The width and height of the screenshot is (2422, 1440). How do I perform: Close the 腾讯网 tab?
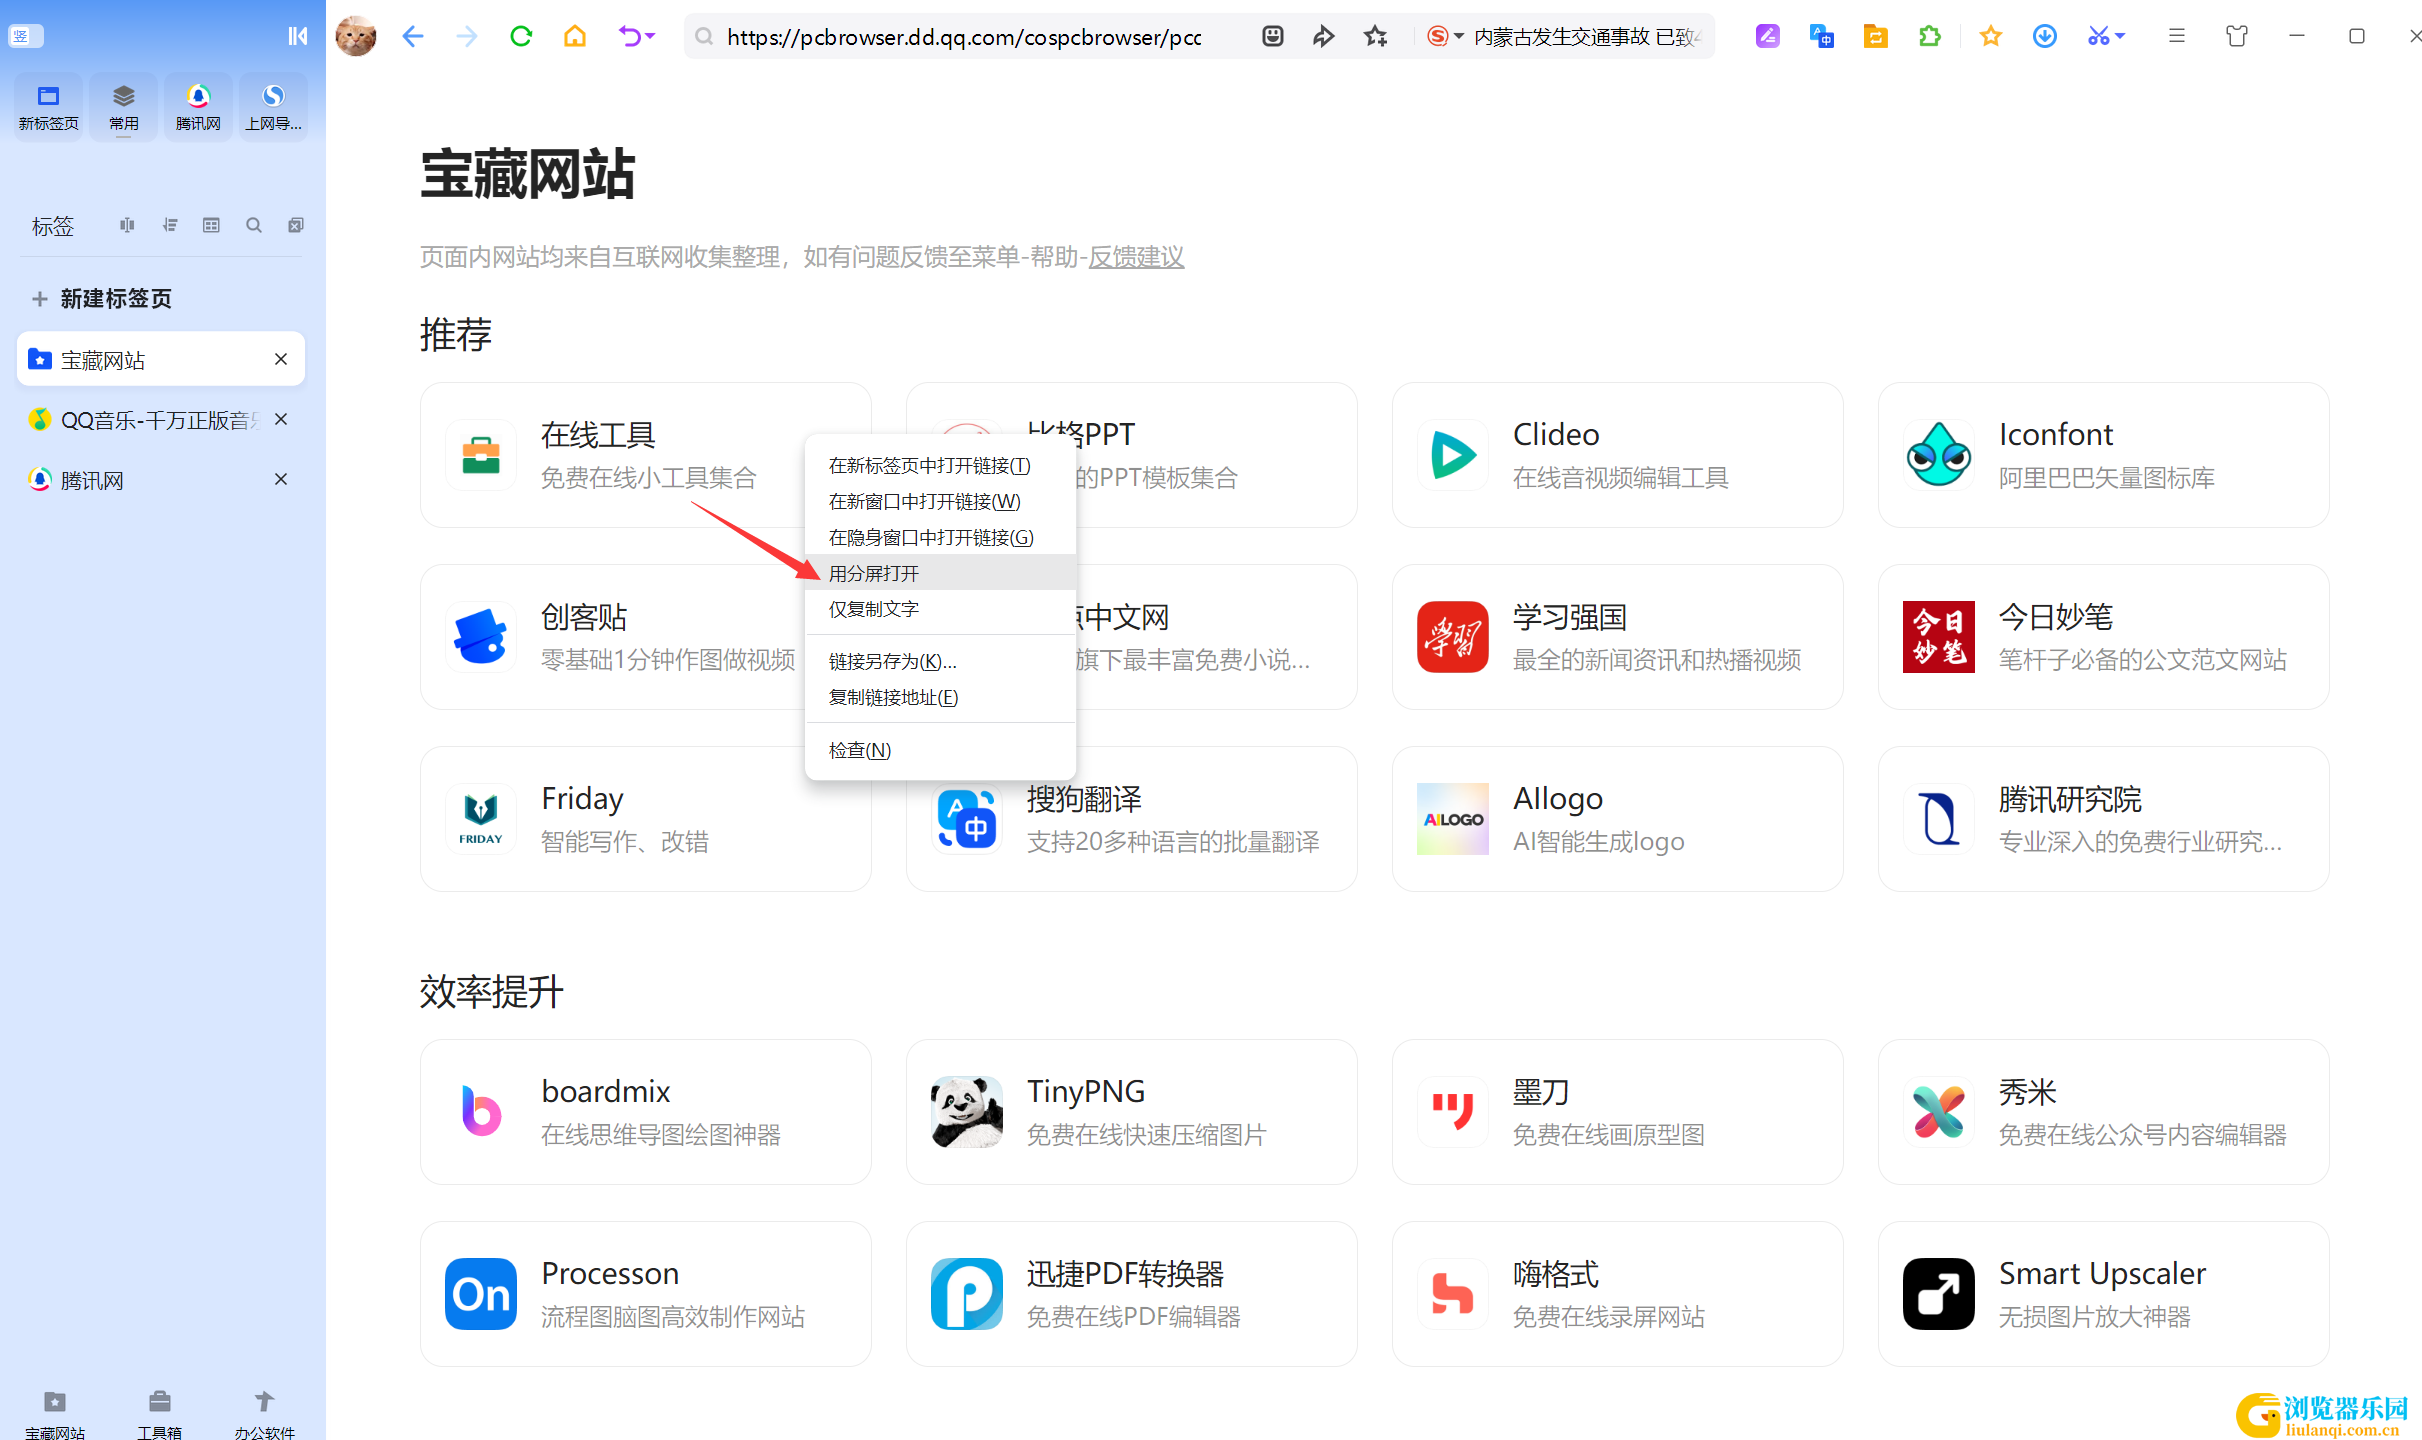coord(281,479)
